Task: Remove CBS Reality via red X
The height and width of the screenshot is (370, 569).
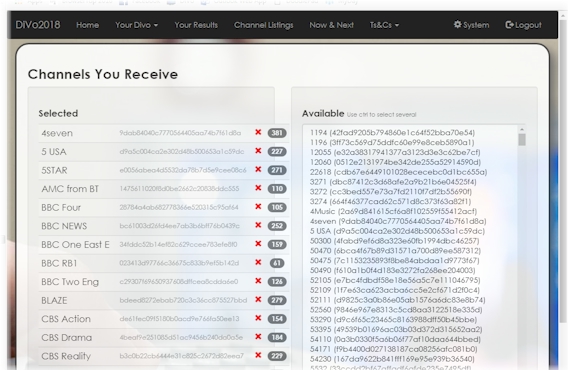Action: 258,355
